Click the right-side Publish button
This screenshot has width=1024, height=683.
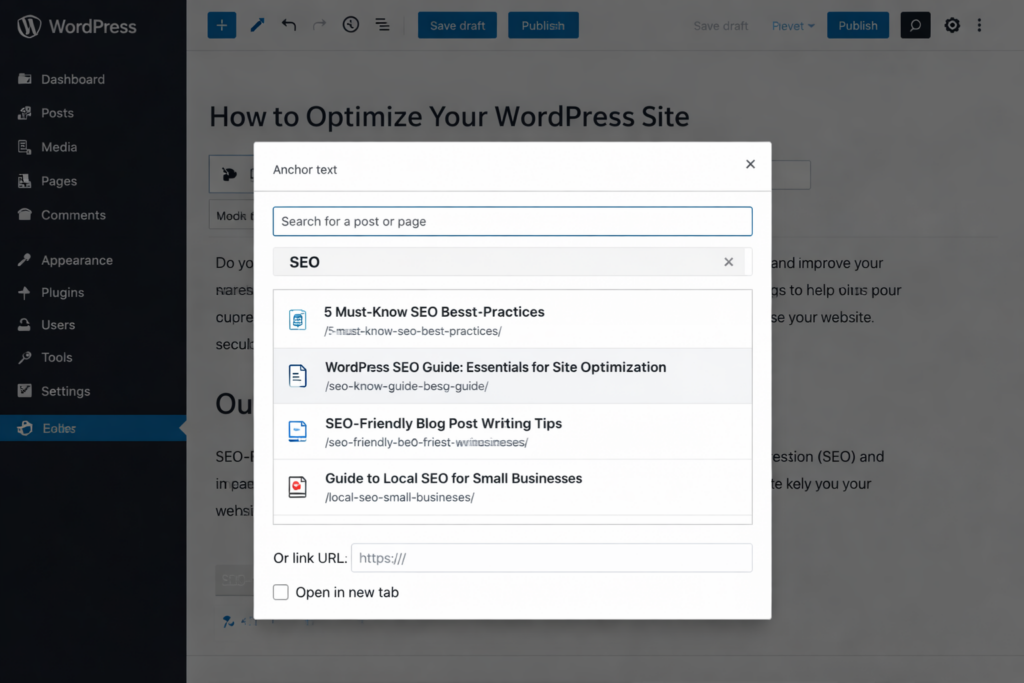tap(857, 25)
